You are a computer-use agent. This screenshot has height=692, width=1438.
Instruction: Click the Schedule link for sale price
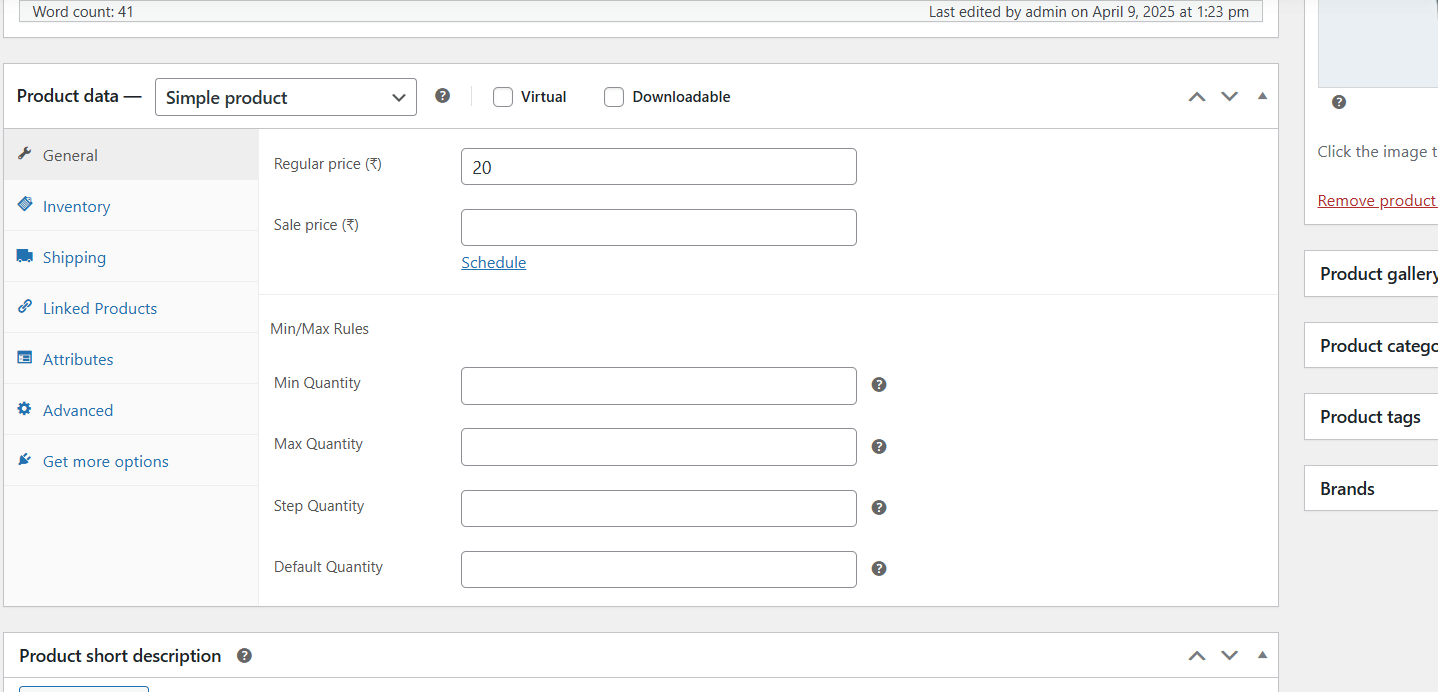tap(493, 262)
